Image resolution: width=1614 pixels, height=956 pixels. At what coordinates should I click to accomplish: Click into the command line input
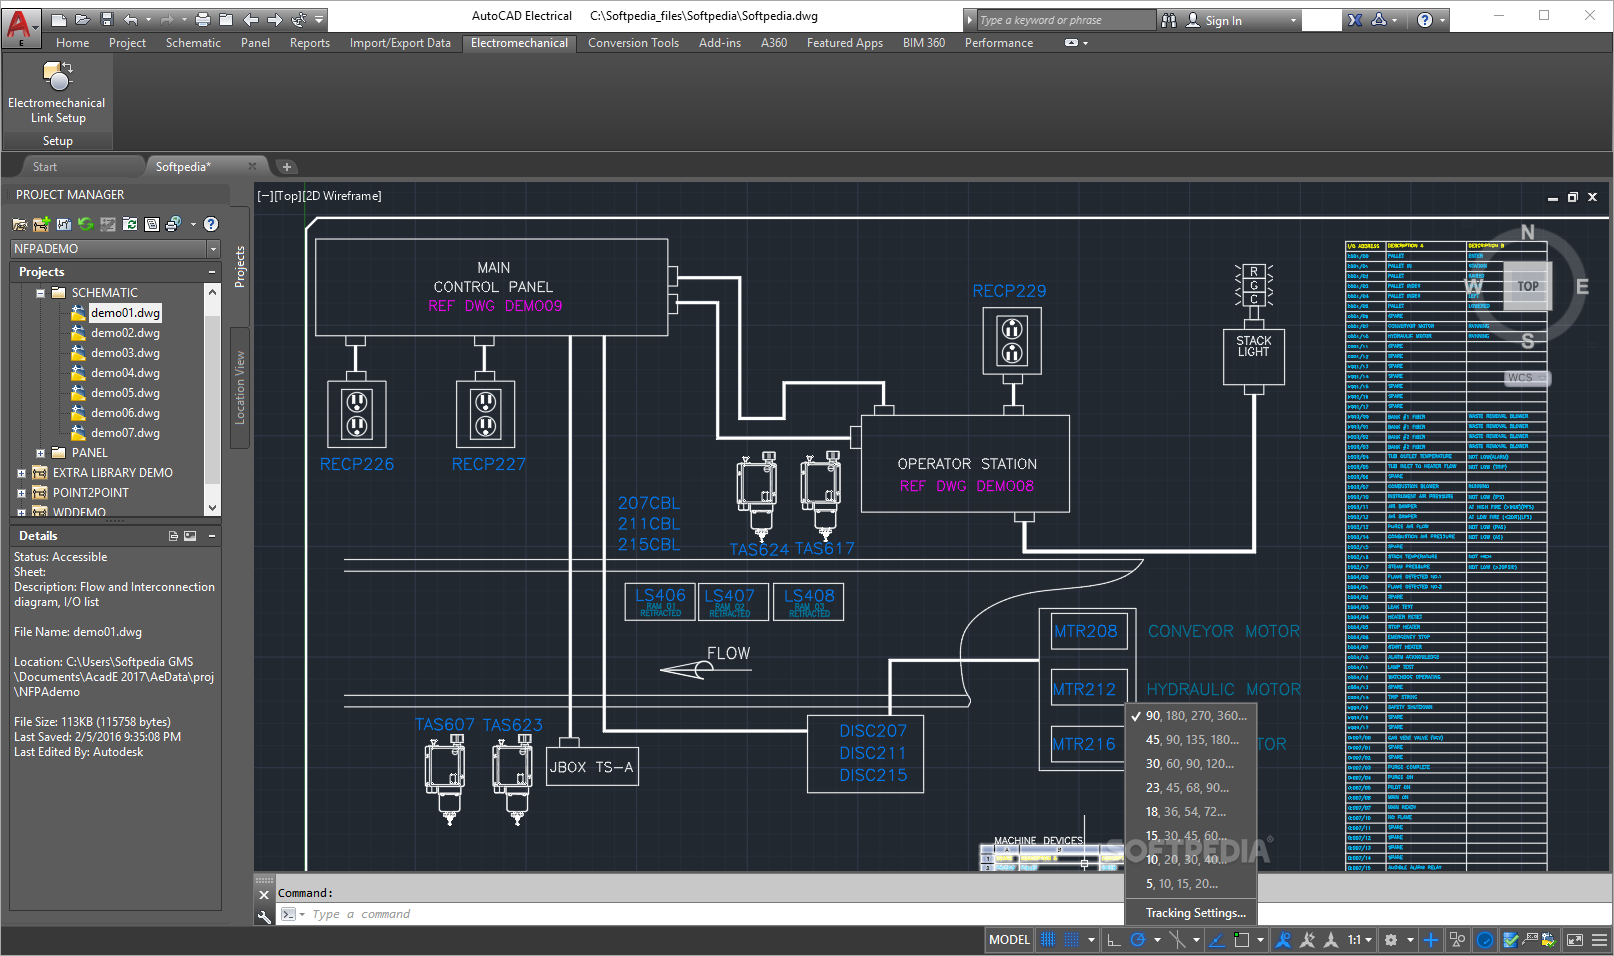click(x=700, y=914)
